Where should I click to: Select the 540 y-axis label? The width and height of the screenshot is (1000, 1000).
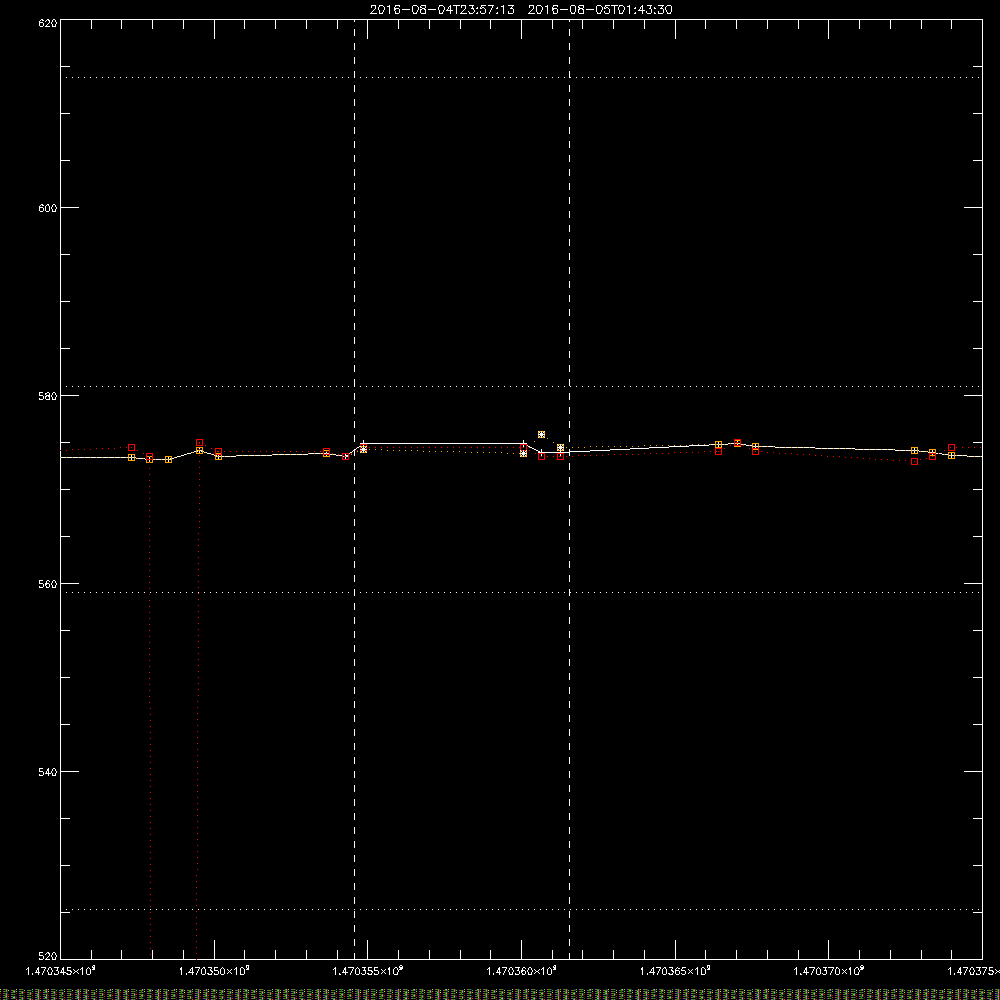click(48, 772)
